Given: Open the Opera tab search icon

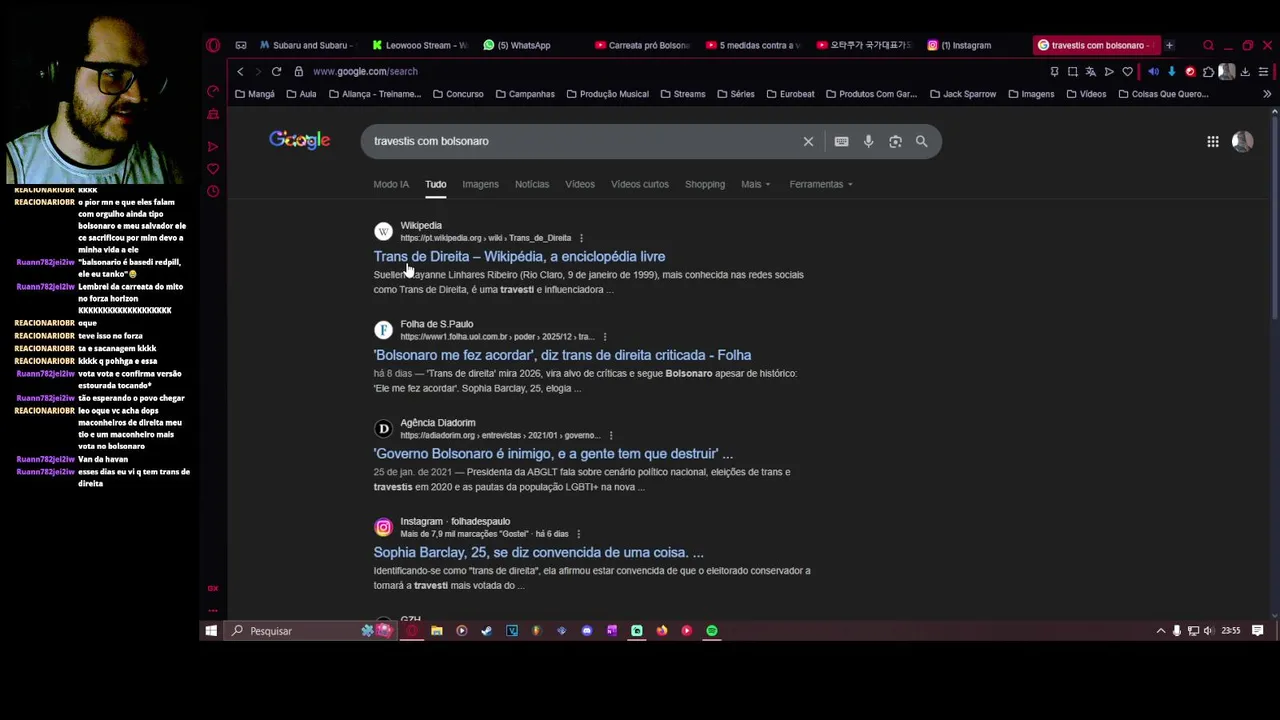Looking at the screenshot, I should click(x=1208, y=45).
